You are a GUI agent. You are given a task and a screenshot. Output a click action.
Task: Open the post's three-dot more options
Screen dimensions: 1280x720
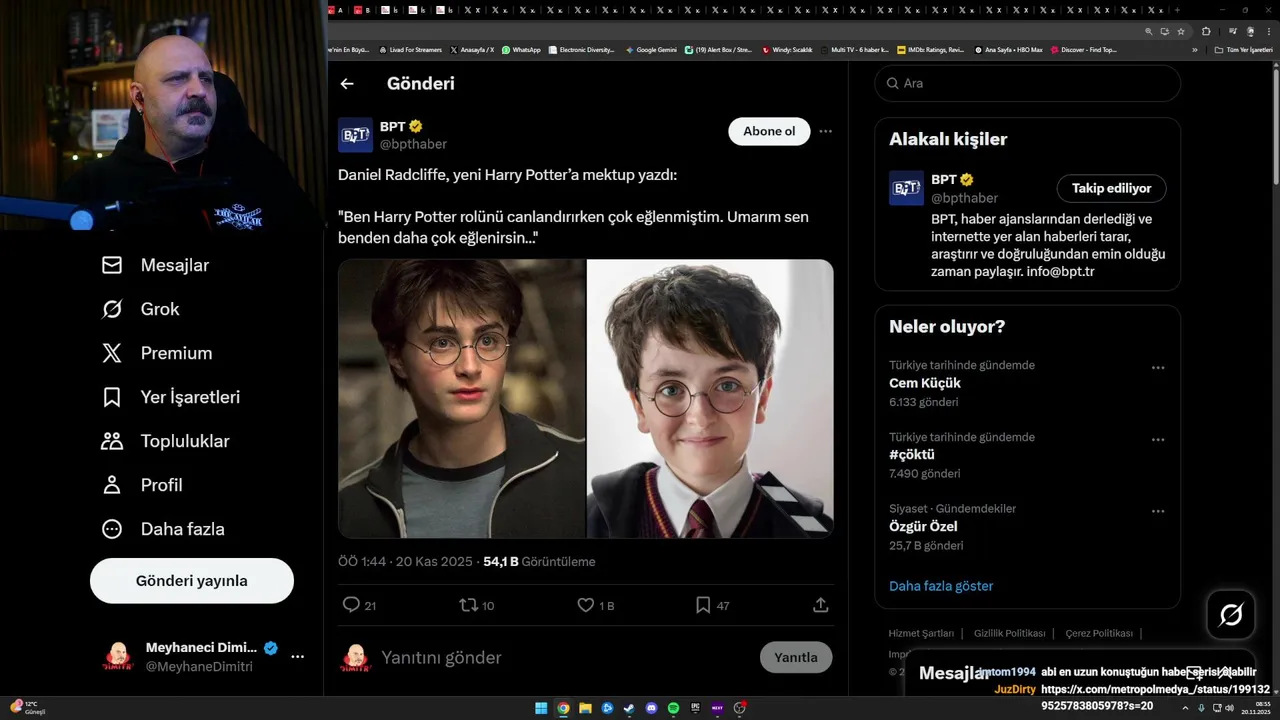[x=825, y=131]
